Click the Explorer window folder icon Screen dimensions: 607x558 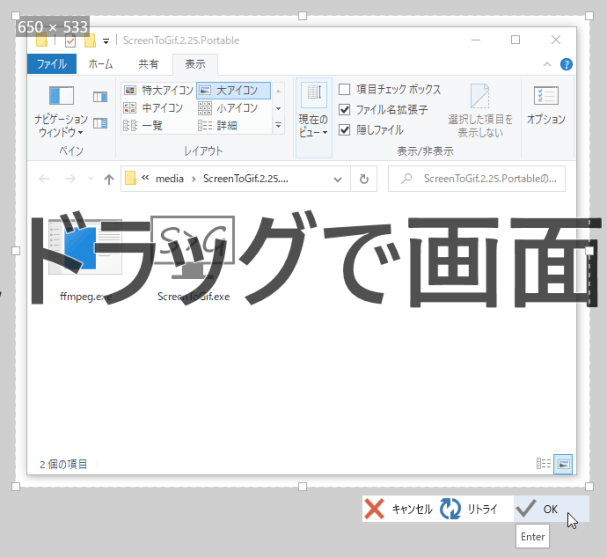pyautogui.click(x=41, y=40)
